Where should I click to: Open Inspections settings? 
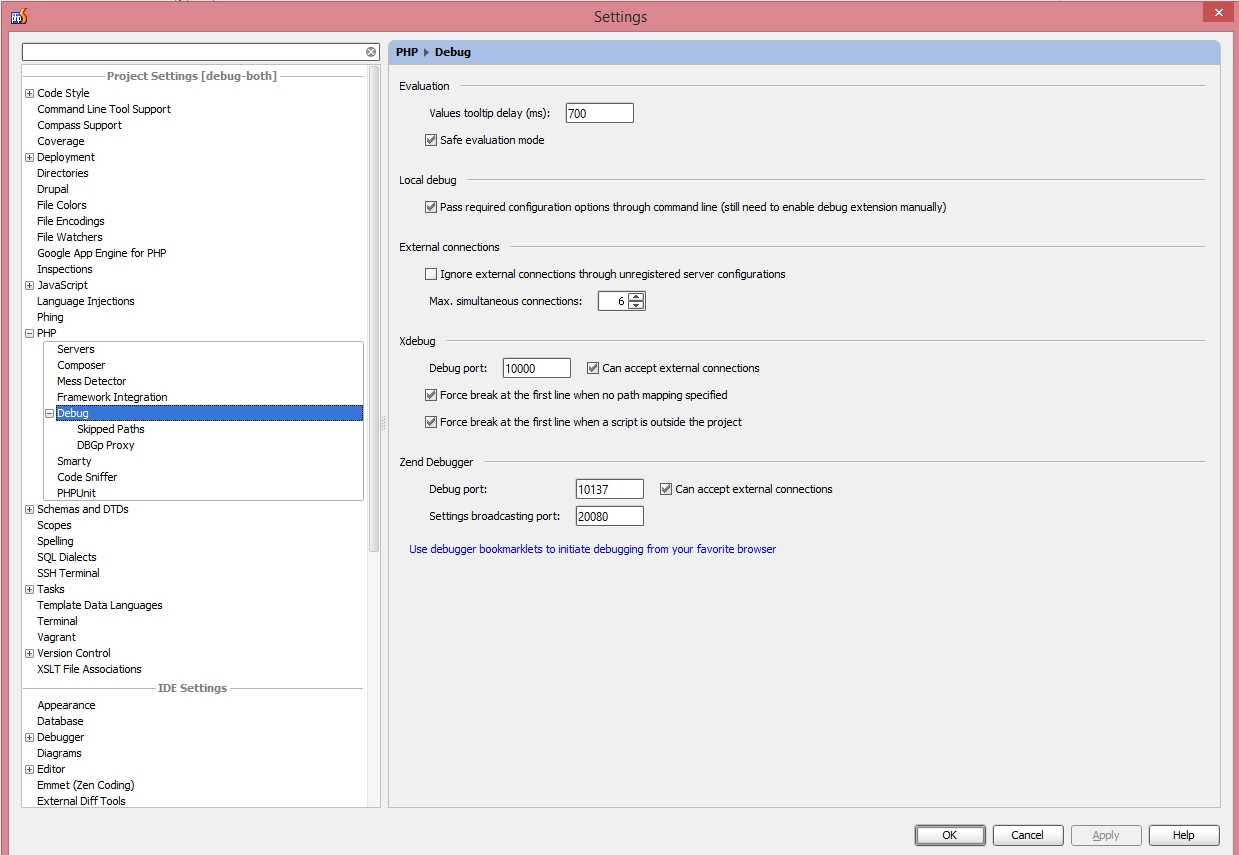tap(65, 269)
